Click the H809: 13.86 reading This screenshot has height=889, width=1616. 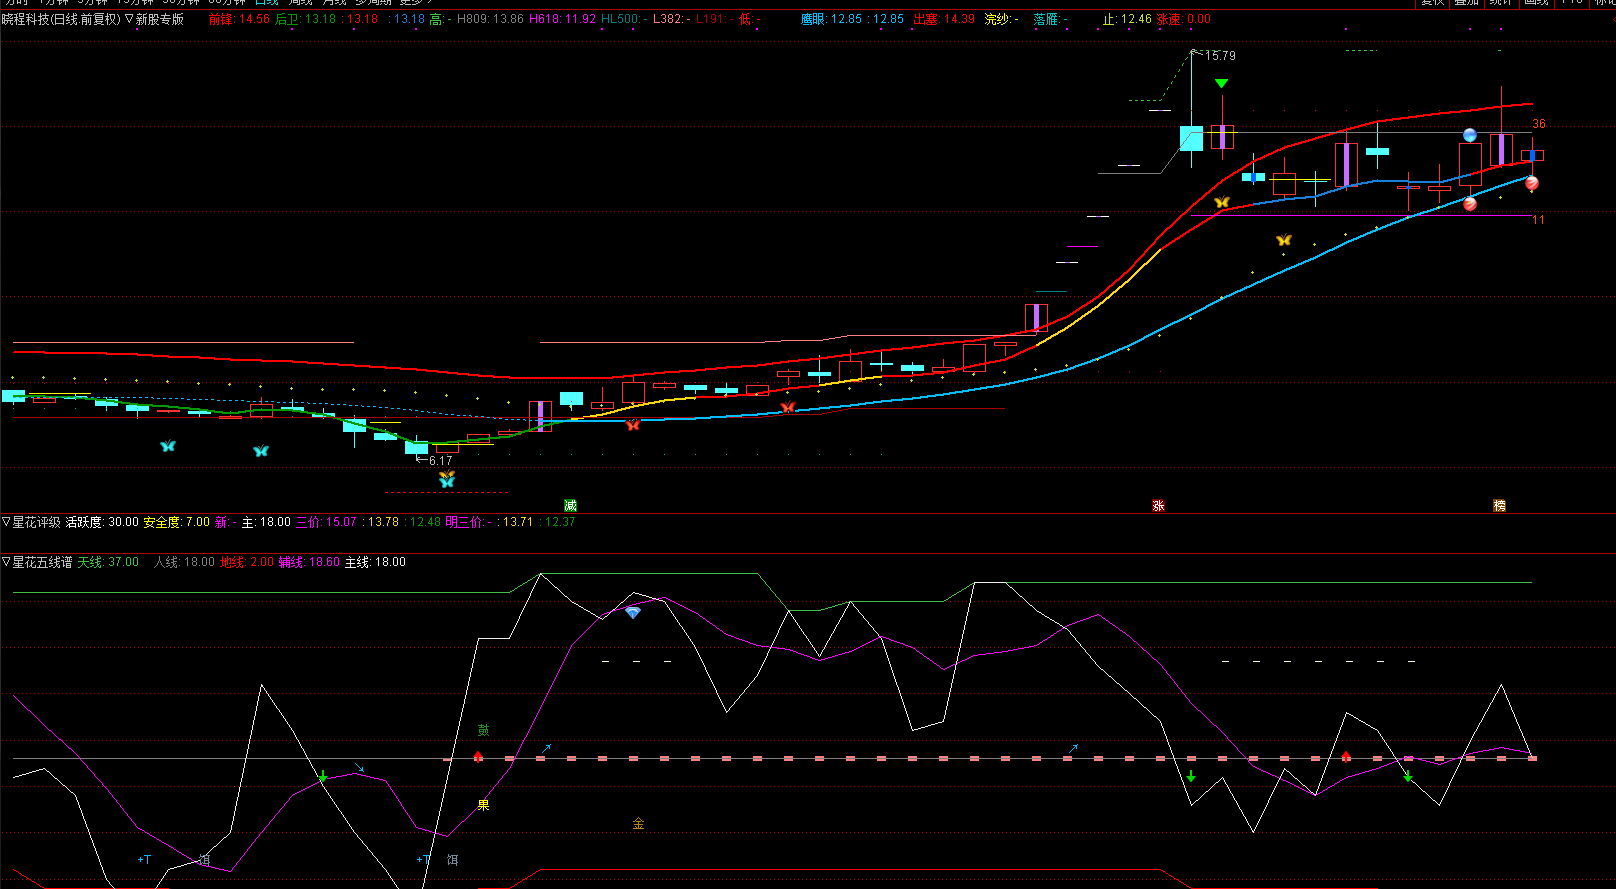pos(490,19)
